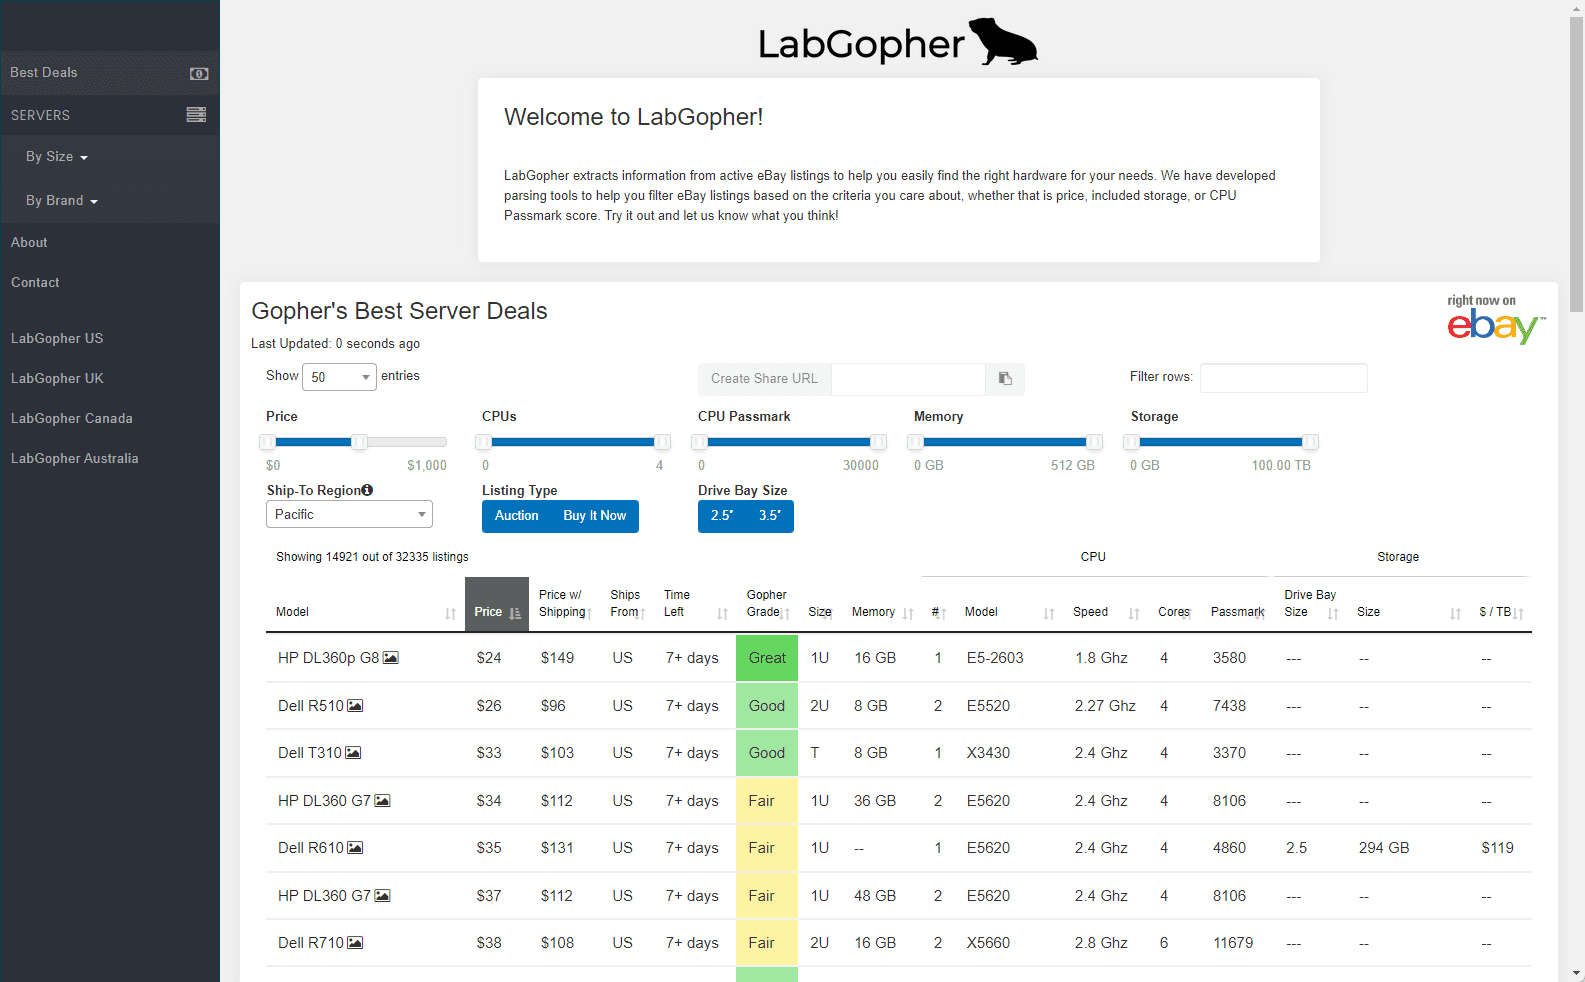Open image icon for Dell R610

coord(355,848)
